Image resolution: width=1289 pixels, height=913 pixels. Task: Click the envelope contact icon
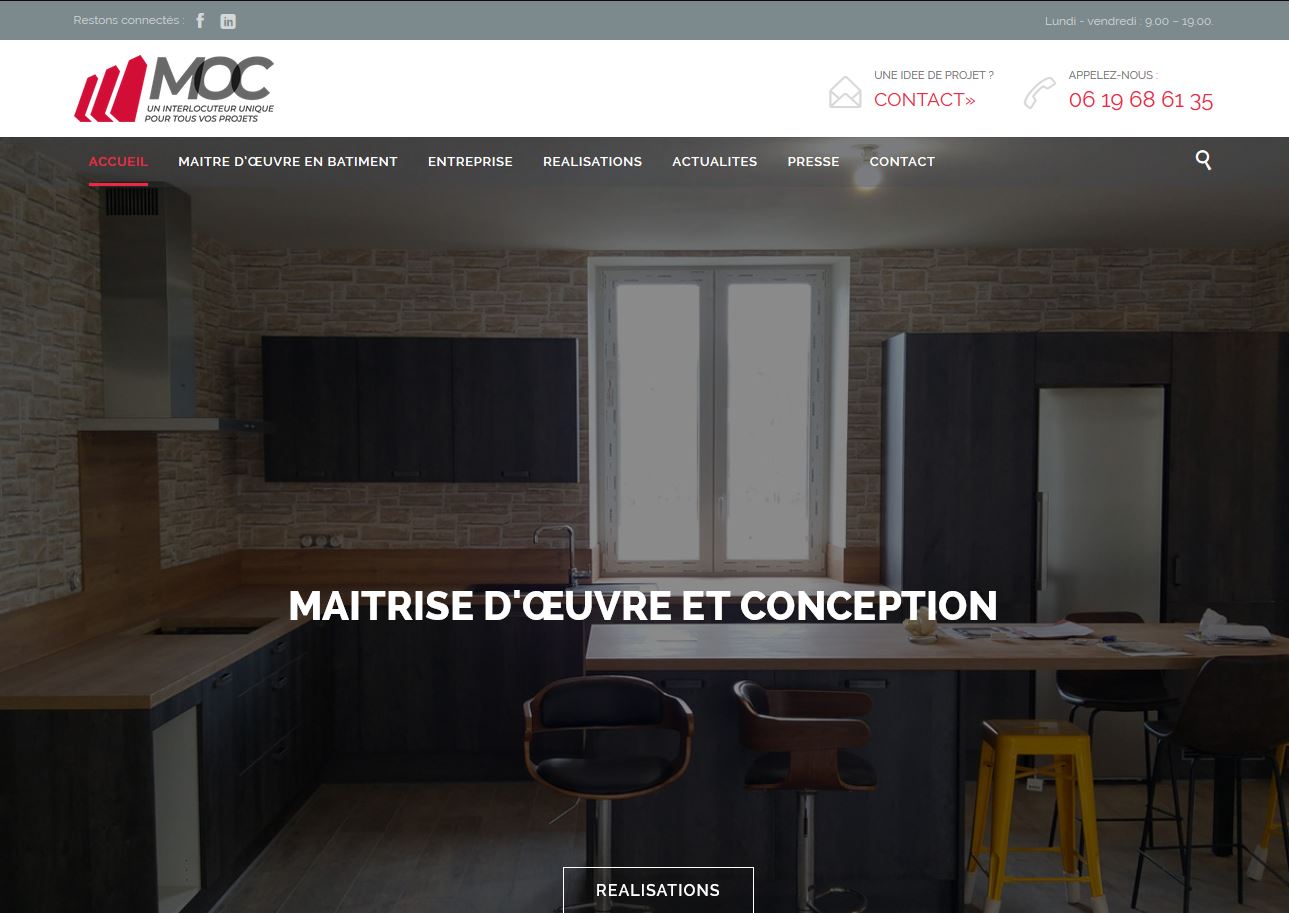coord(845,92)
